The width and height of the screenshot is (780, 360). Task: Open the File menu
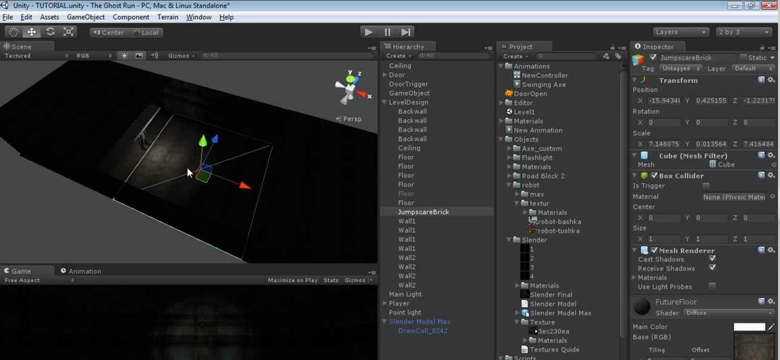(x=7, y=17)
